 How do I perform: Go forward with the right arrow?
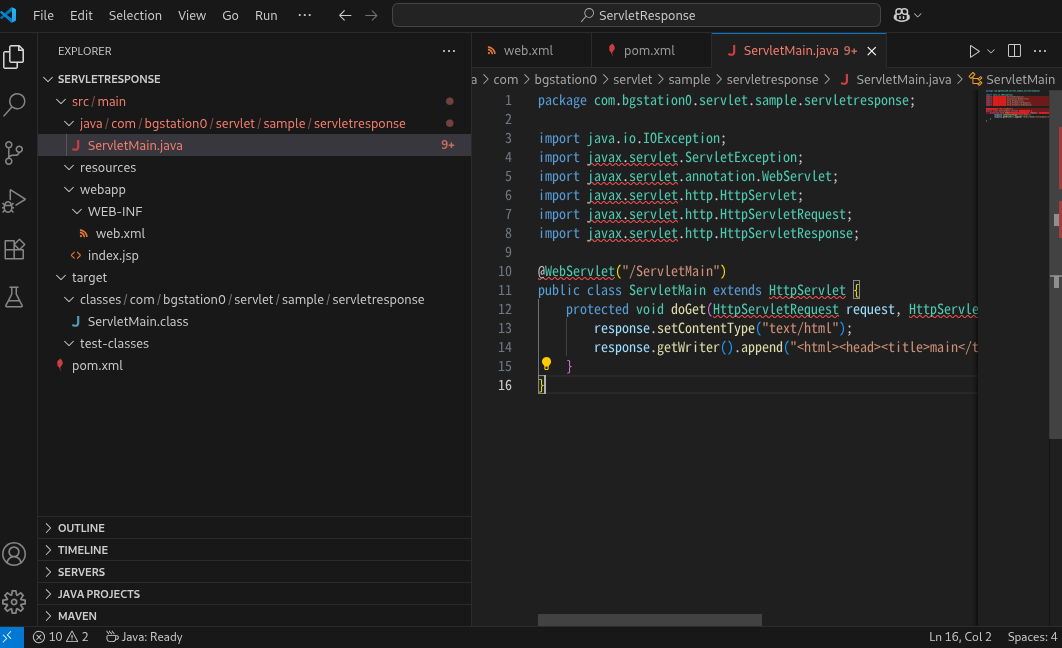click(x=371, y=15)
